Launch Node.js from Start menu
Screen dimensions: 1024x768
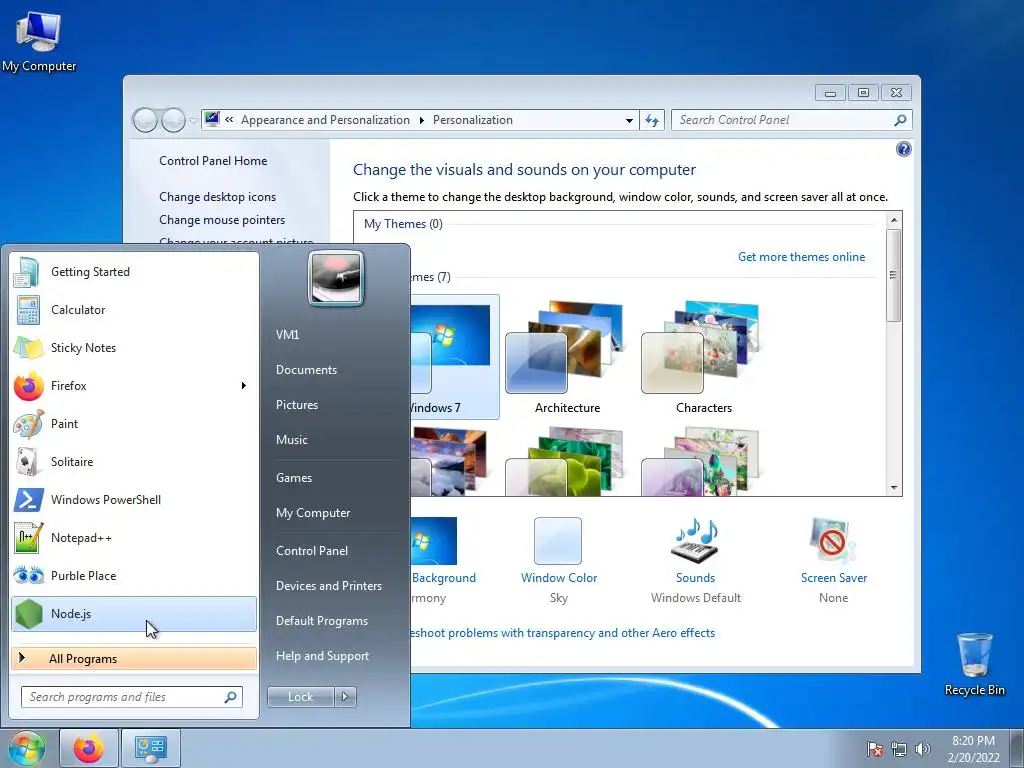[134, 613]
